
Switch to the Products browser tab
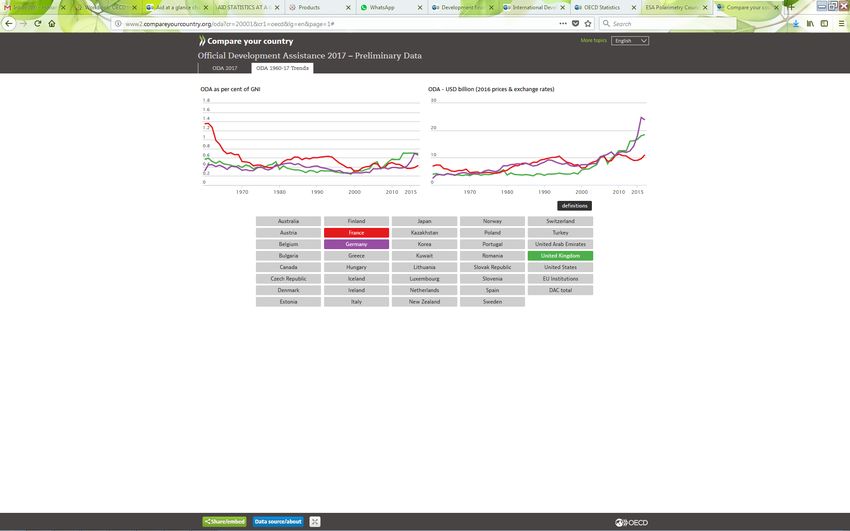coord(320,8)
